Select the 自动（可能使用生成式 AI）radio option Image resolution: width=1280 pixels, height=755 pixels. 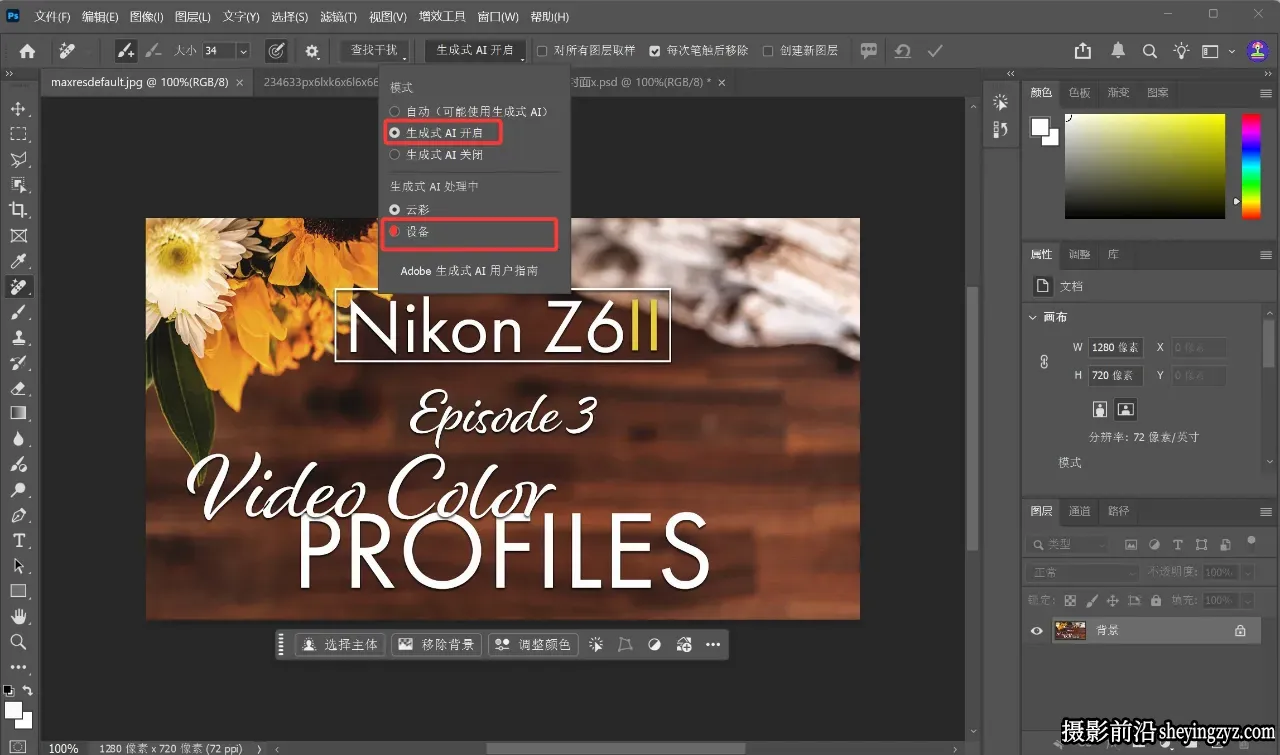coord(395,112)
